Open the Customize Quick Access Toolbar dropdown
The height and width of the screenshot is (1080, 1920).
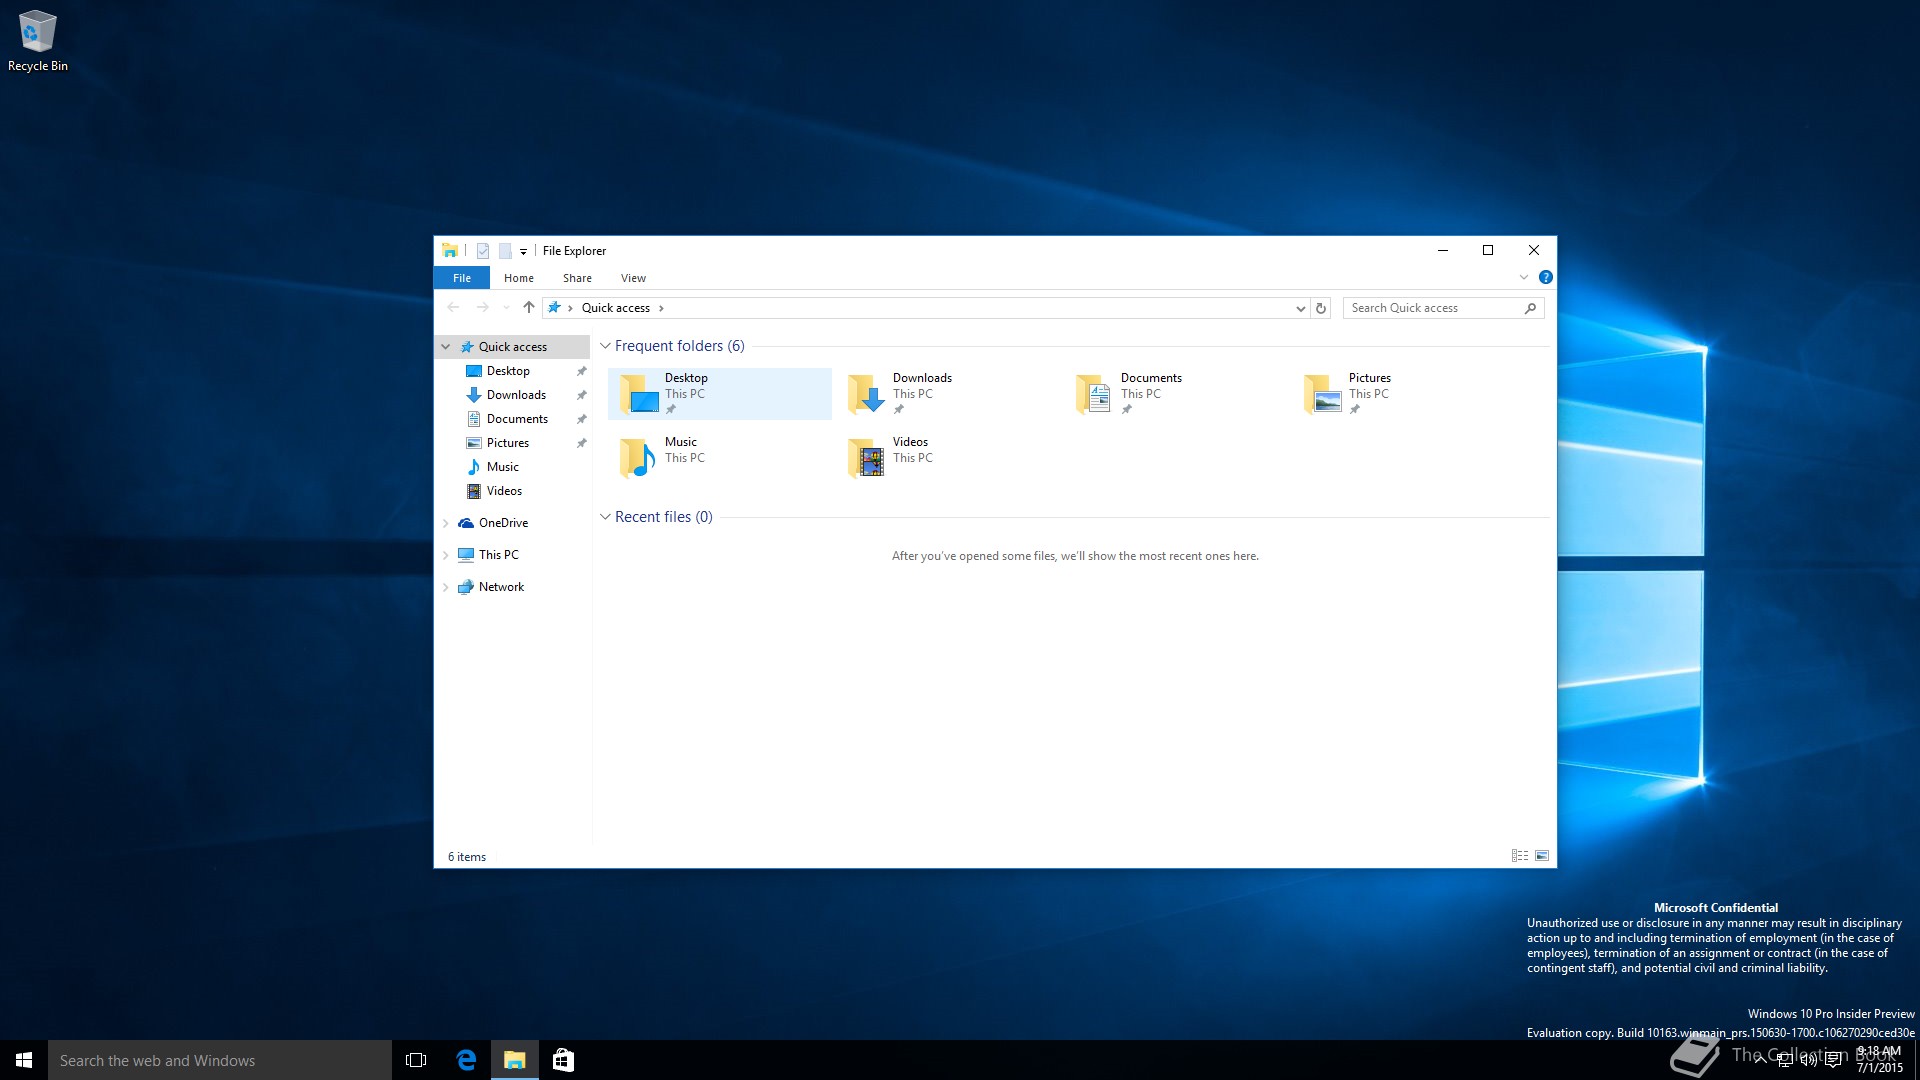coord(523,252)
